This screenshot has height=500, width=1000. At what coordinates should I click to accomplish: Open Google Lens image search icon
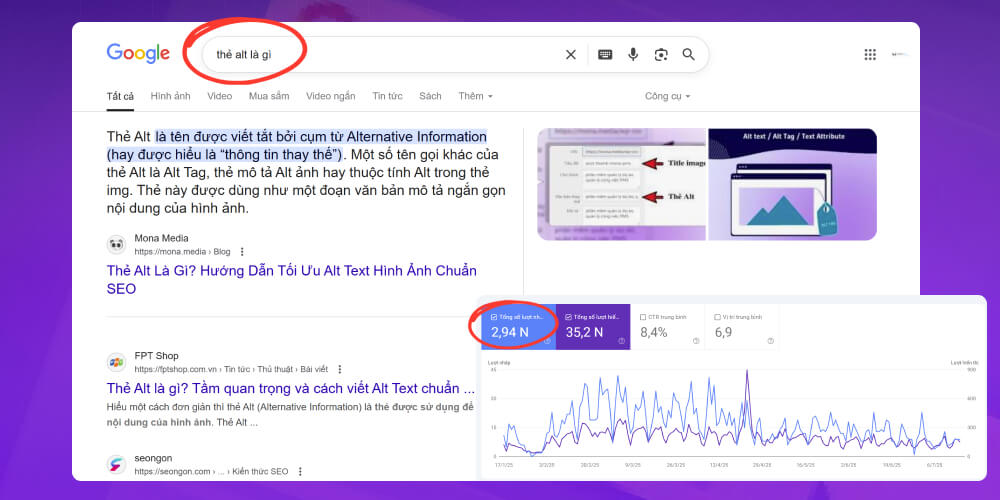[661, 55]
